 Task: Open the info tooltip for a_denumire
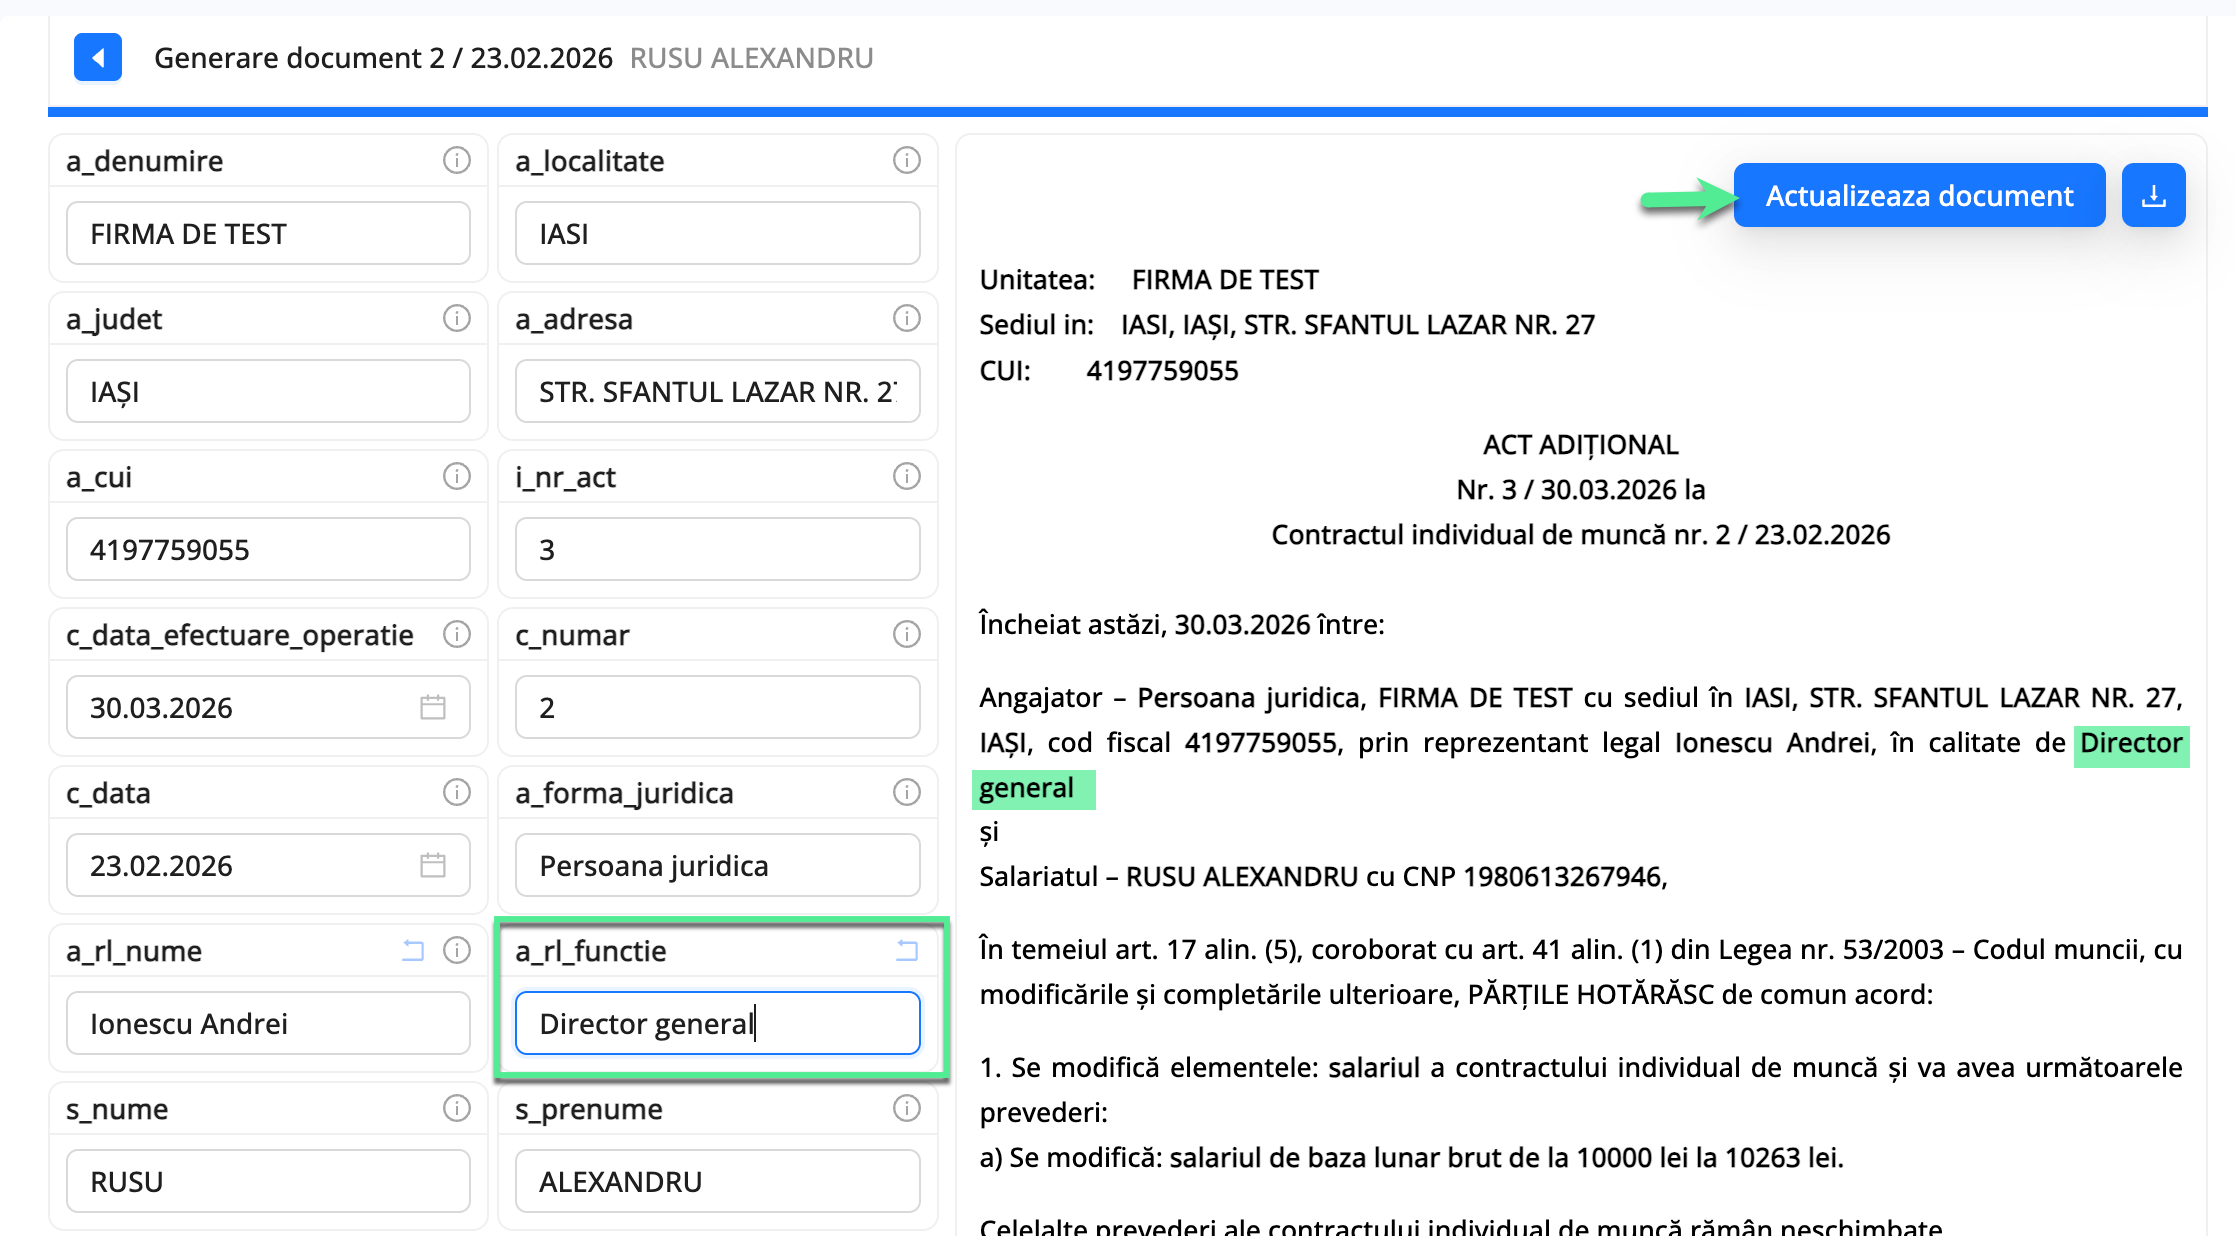[x=457, y=160]
